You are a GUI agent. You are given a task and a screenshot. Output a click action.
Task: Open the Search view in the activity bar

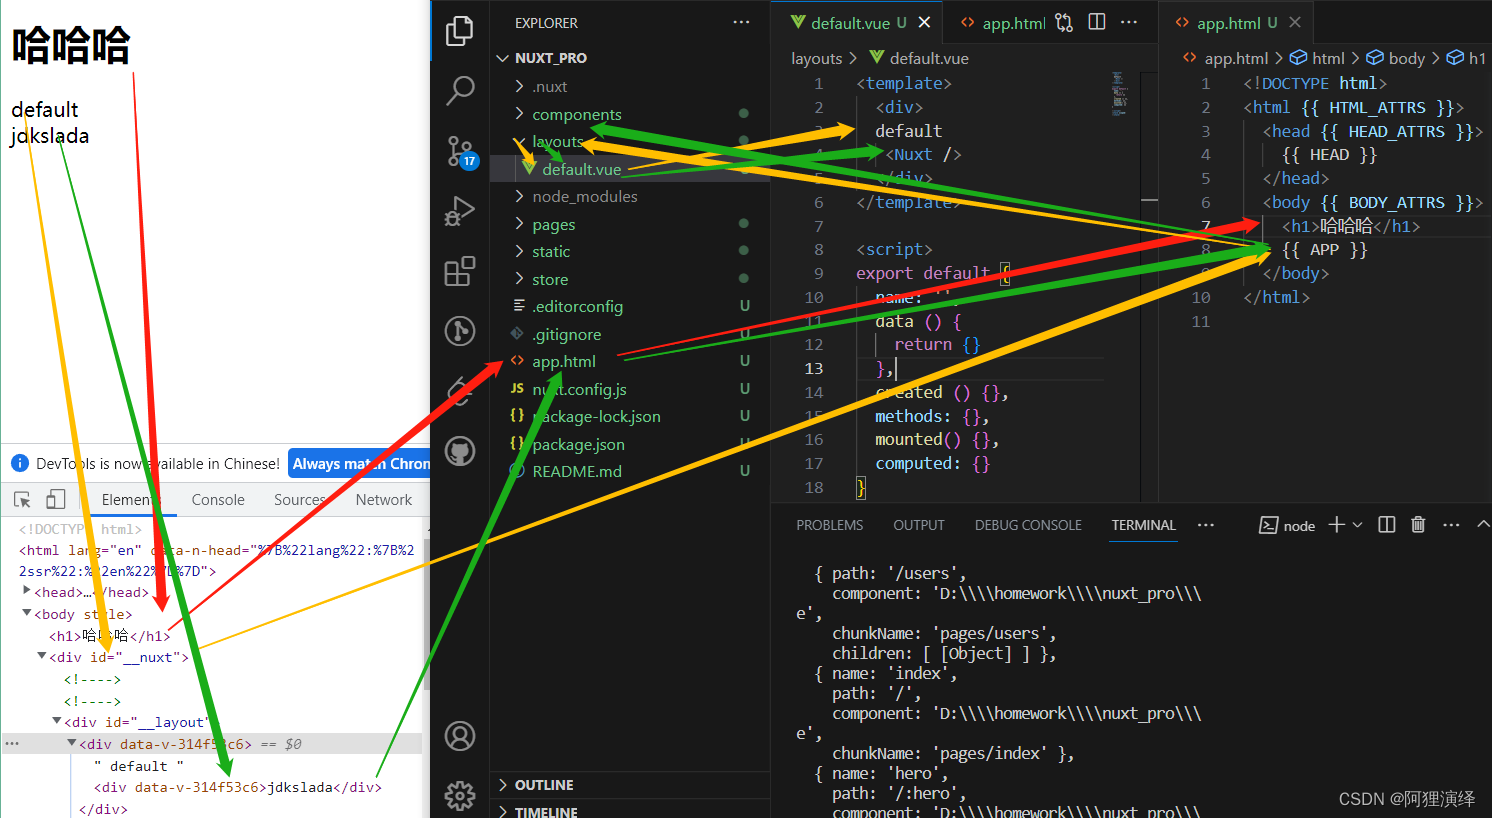click(x=460, y=91)
